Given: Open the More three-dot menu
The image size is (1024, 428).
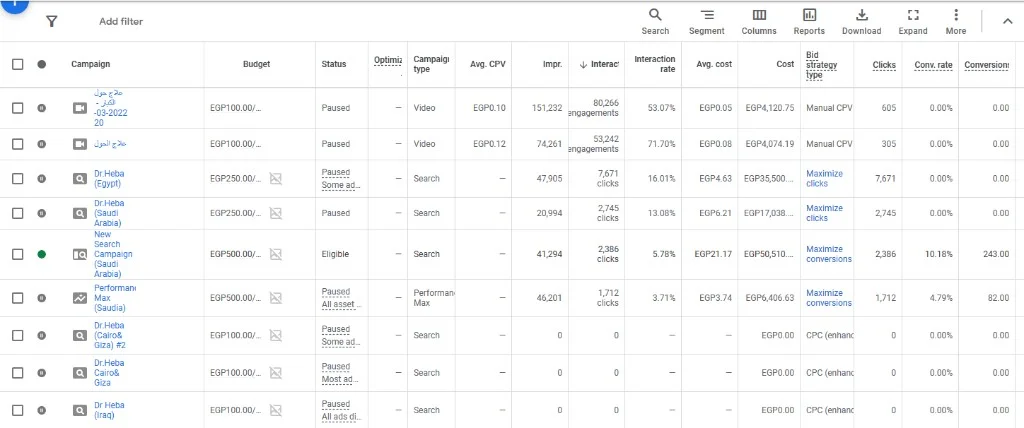Looking at the screenshot, I should pyautogui.click(x=955, y=22).
